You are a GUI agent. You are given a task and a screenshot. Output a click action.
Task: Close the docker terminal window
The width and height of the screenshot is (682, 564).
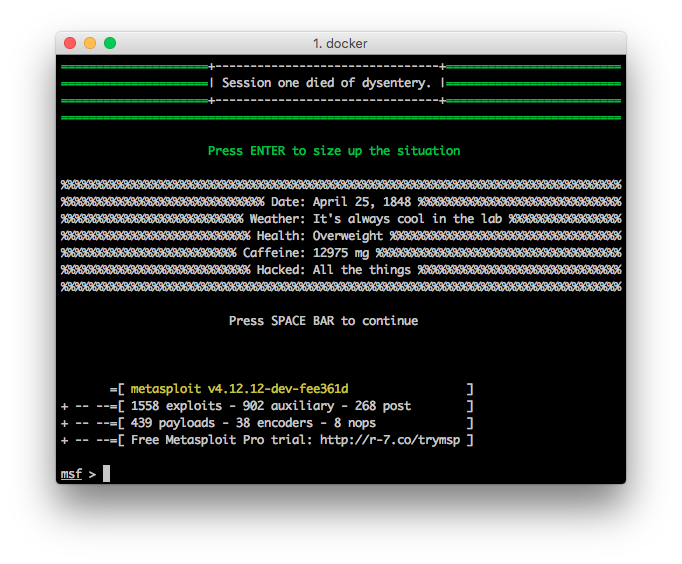[70, 43]
